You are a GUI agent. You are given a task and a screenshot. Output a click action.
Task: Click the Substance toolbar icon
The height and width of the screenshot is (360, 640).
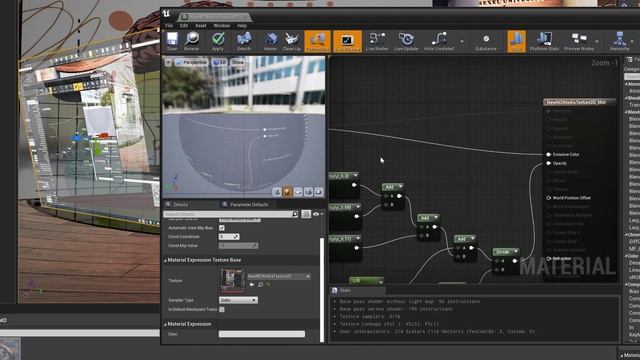[x=486, y=41]
